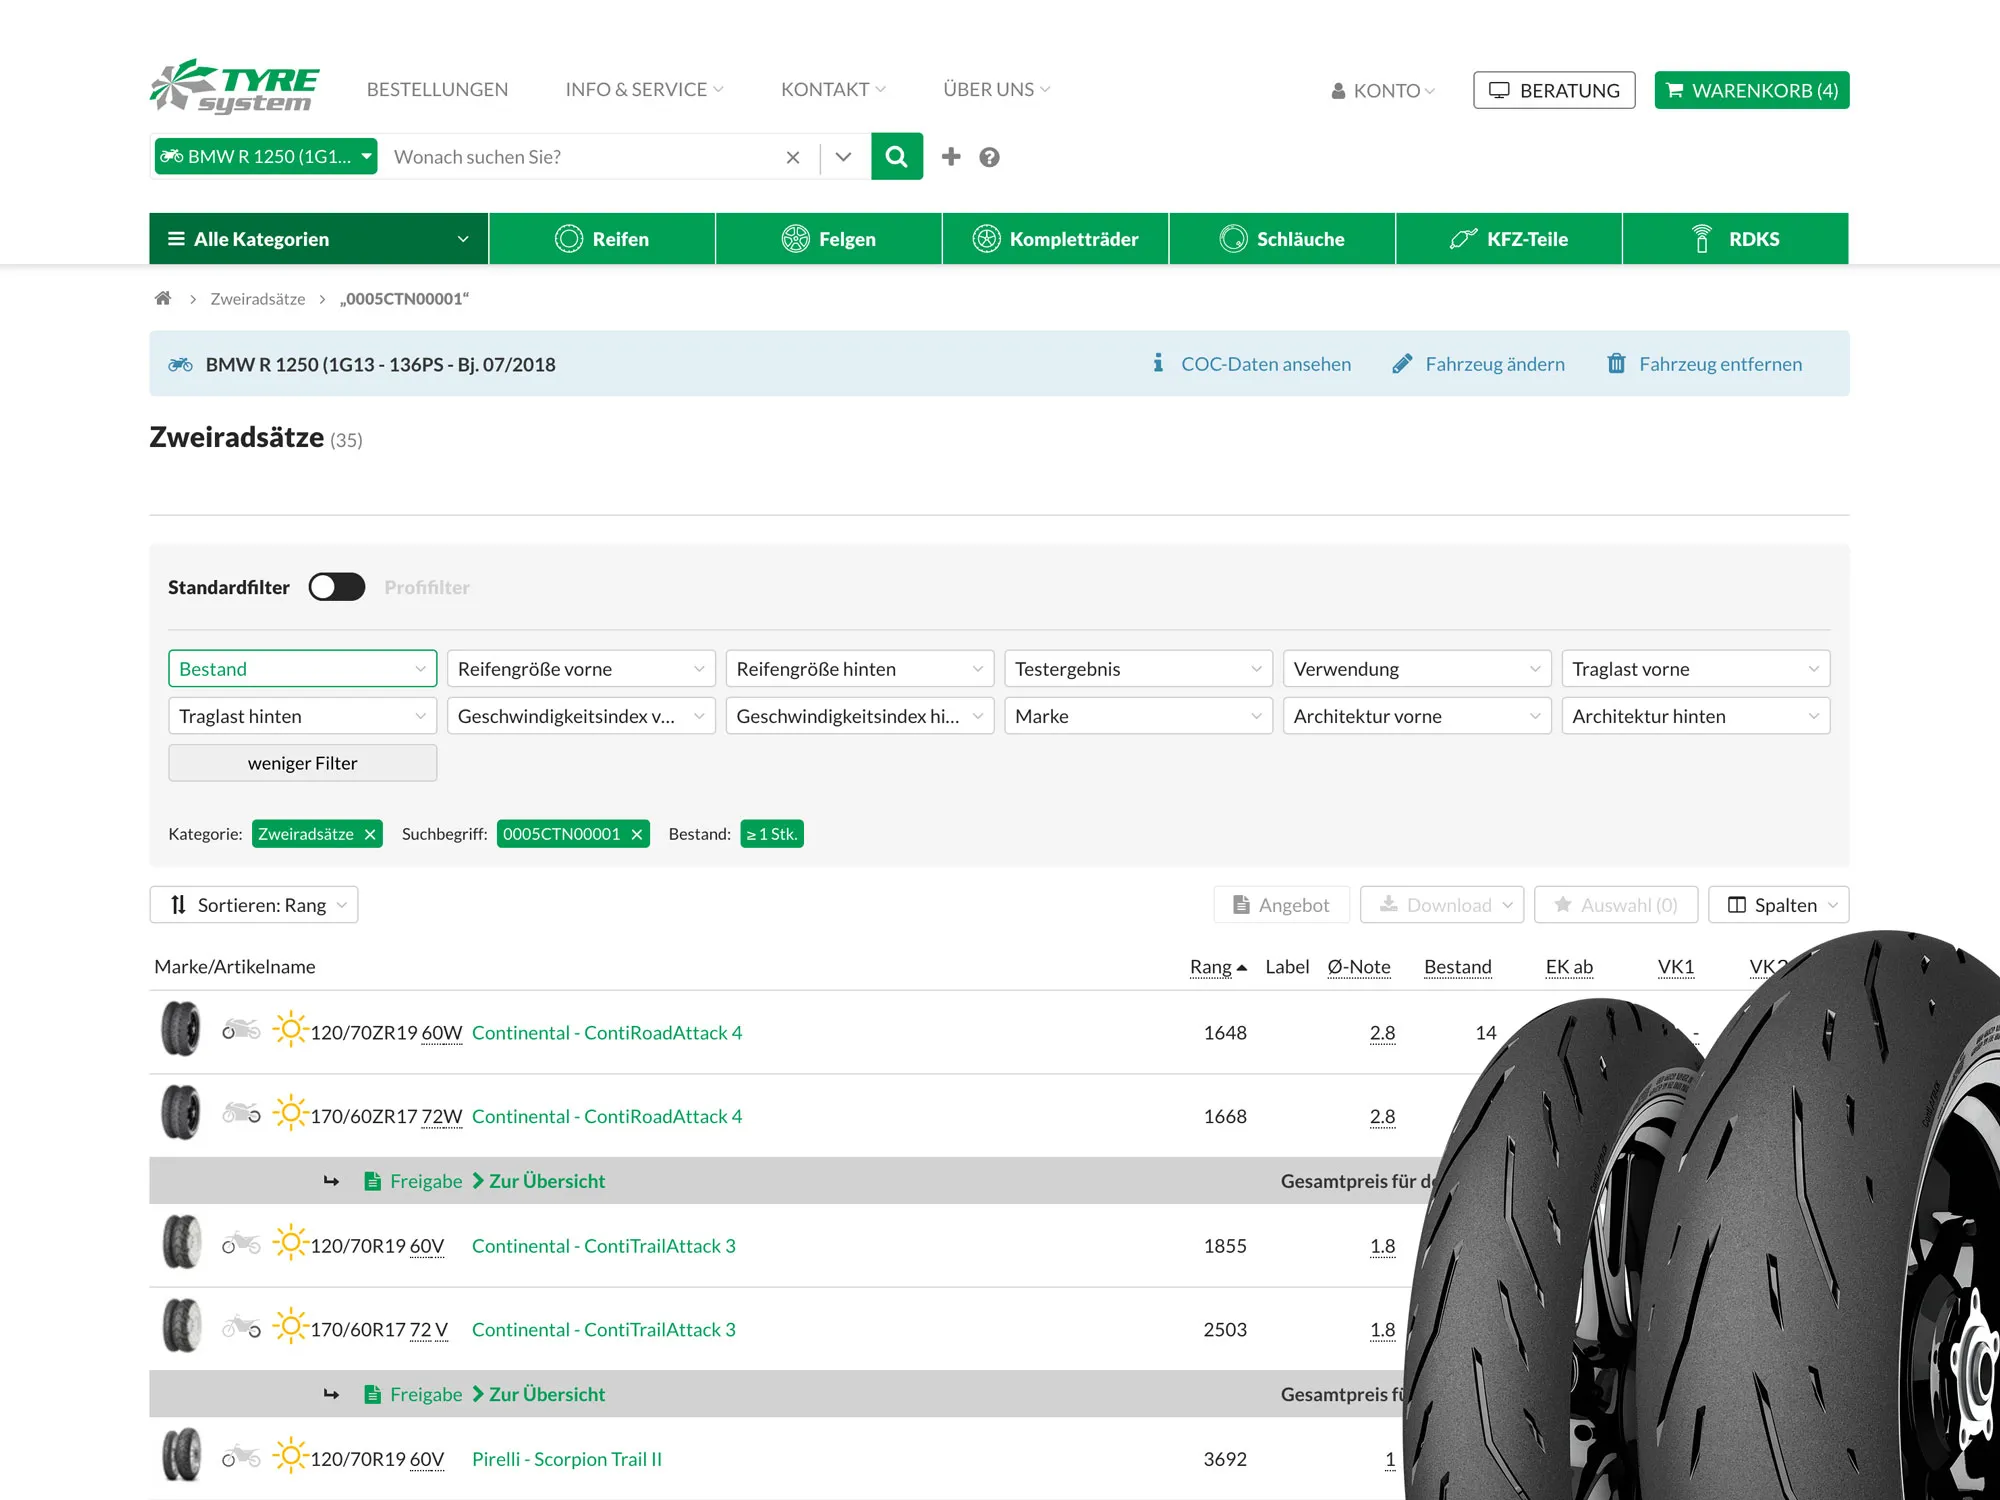Open the Traglast hinten filter dropdown
The height and width of the screenshot is (1500, 2000).
(302, 716)
